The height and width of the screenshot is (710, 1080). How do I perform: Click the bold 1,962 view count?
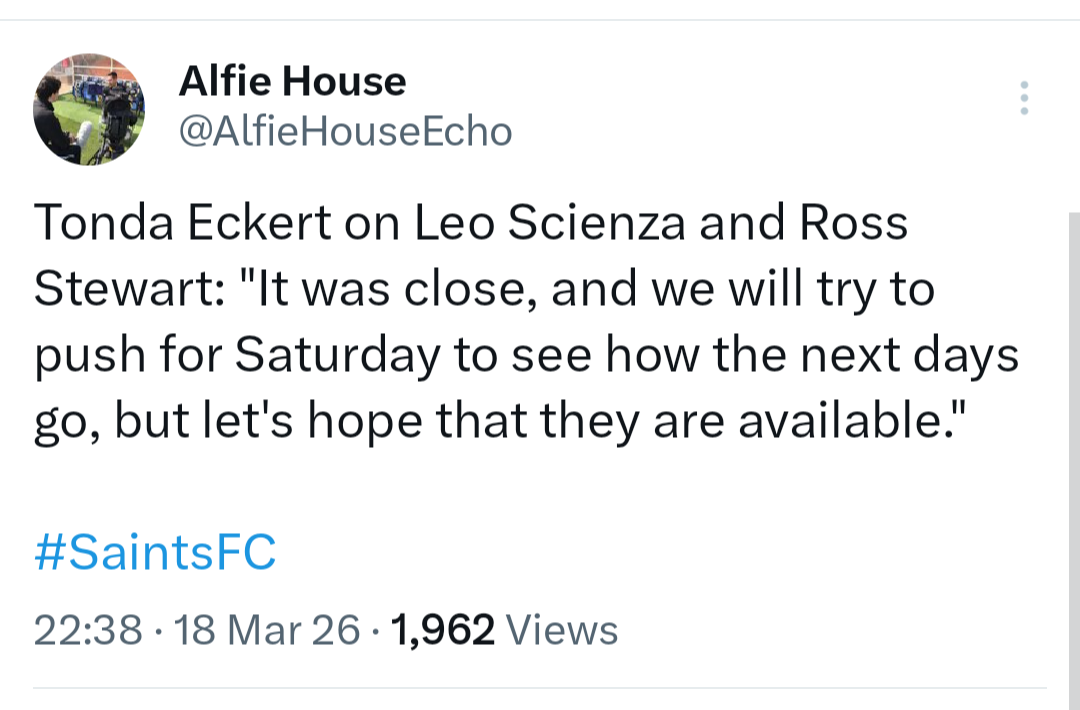point(445,630)
